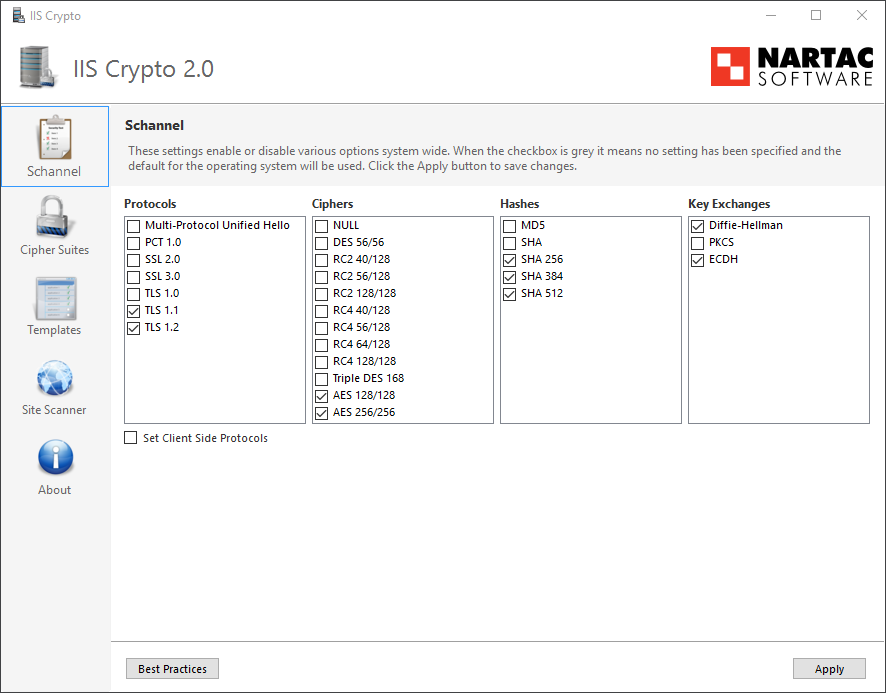
Task: Choose the Templates text label in sidebar
Action: (54, 330)
